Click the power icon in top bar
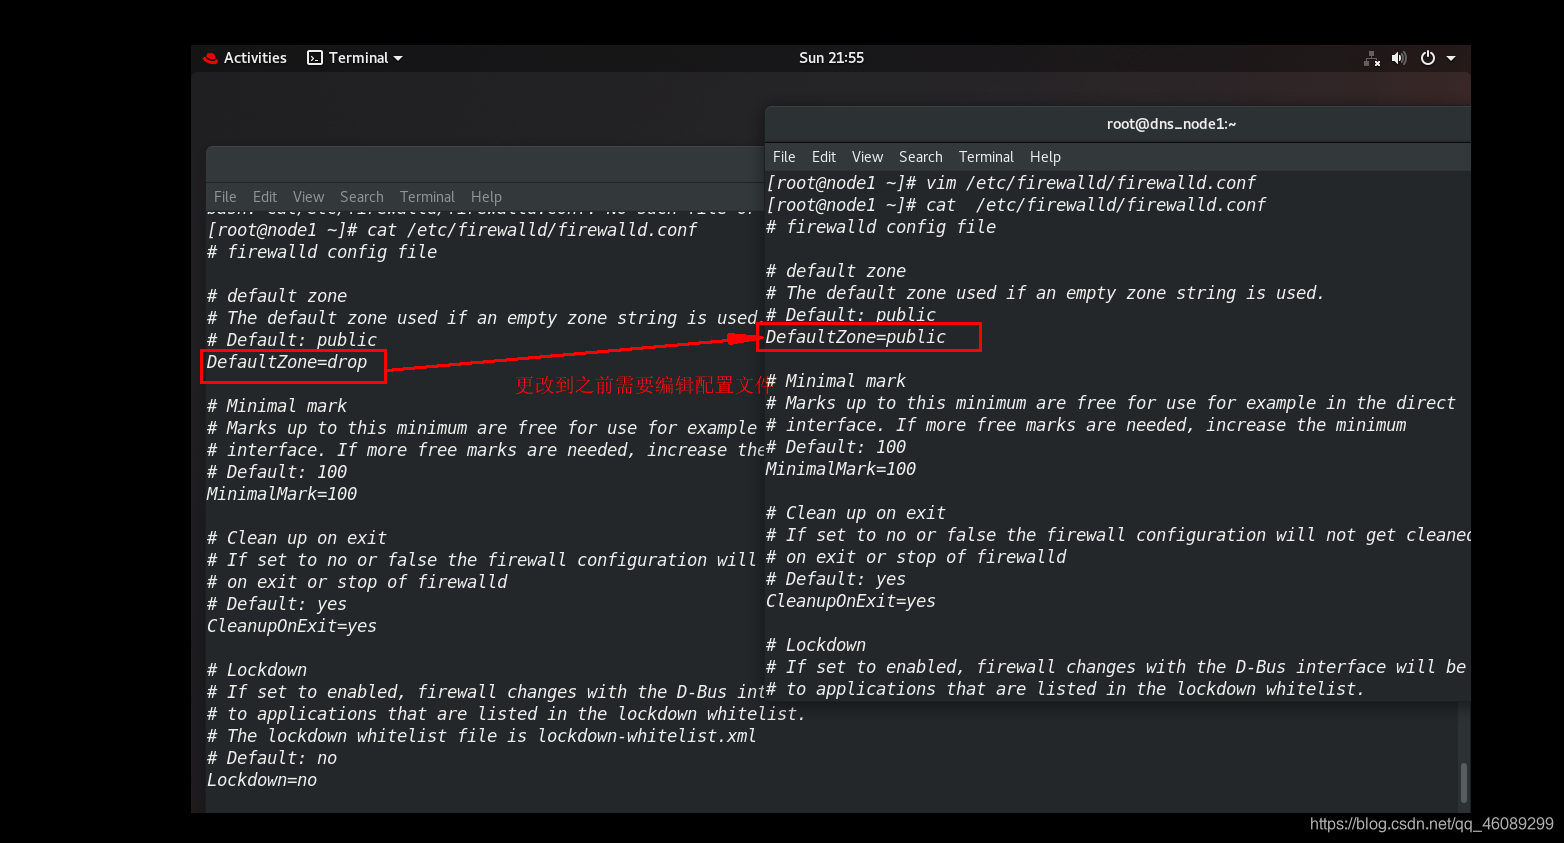The image size is (1564, 843). point(1428,58)
